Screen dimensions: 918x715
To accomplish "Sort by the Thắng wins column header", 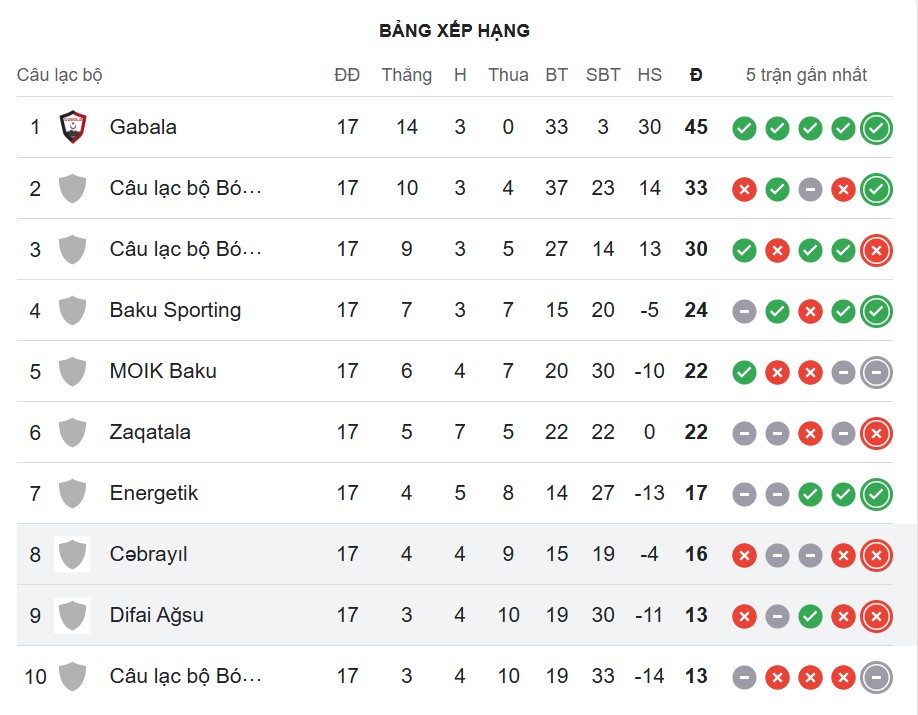I will coord(406,74).
